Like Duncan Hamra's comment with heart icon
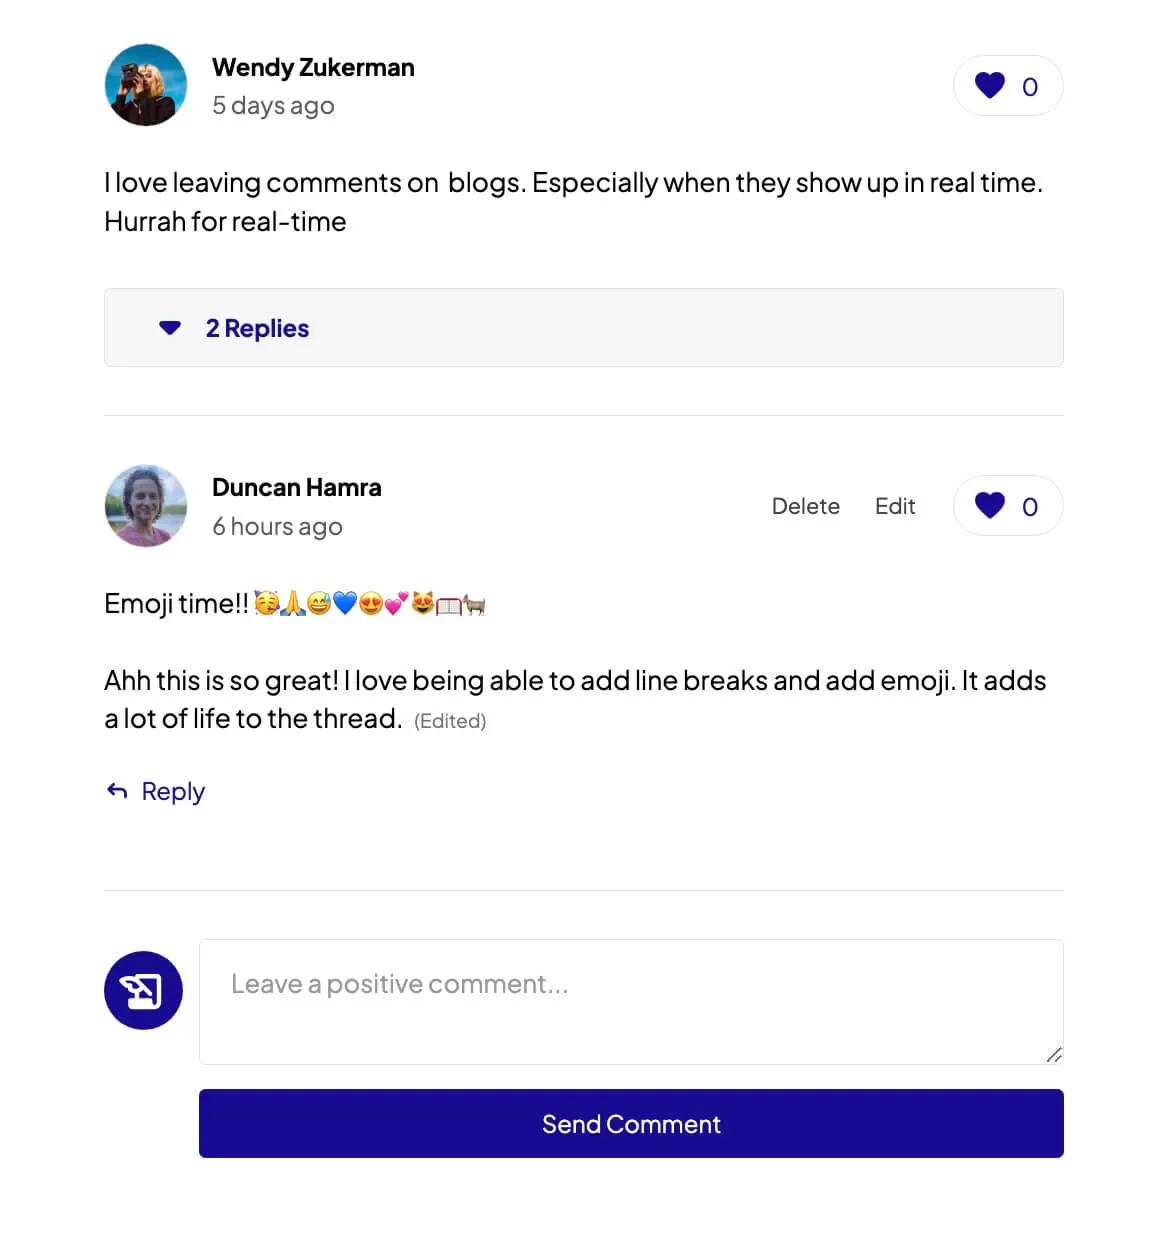Screen dimensions: 1172x1258 tap(990, 506)
